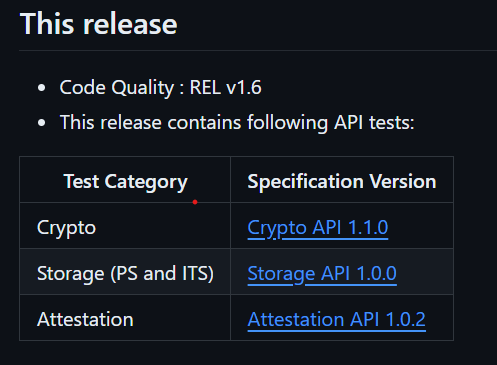Click the "Code Quality" bullet text

117,88
